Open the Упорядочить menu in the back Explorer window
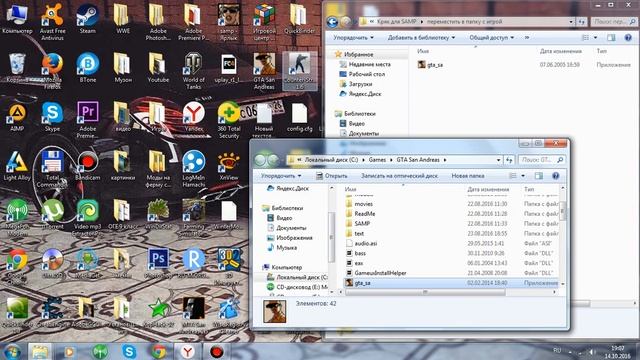This screenshot has height=360, width=640. point(353,38)
